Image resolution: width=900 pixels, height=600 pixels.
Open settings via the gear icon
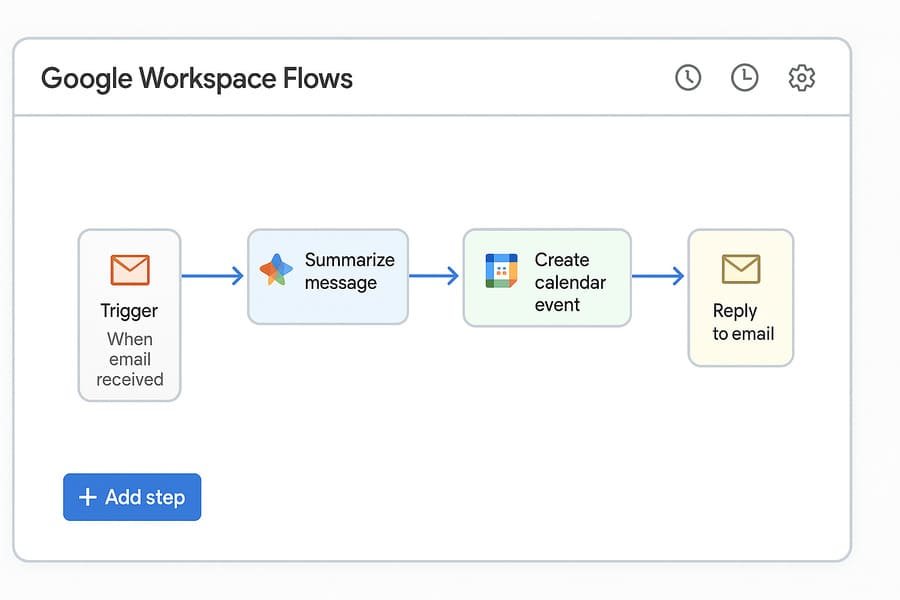pos(802,78)
